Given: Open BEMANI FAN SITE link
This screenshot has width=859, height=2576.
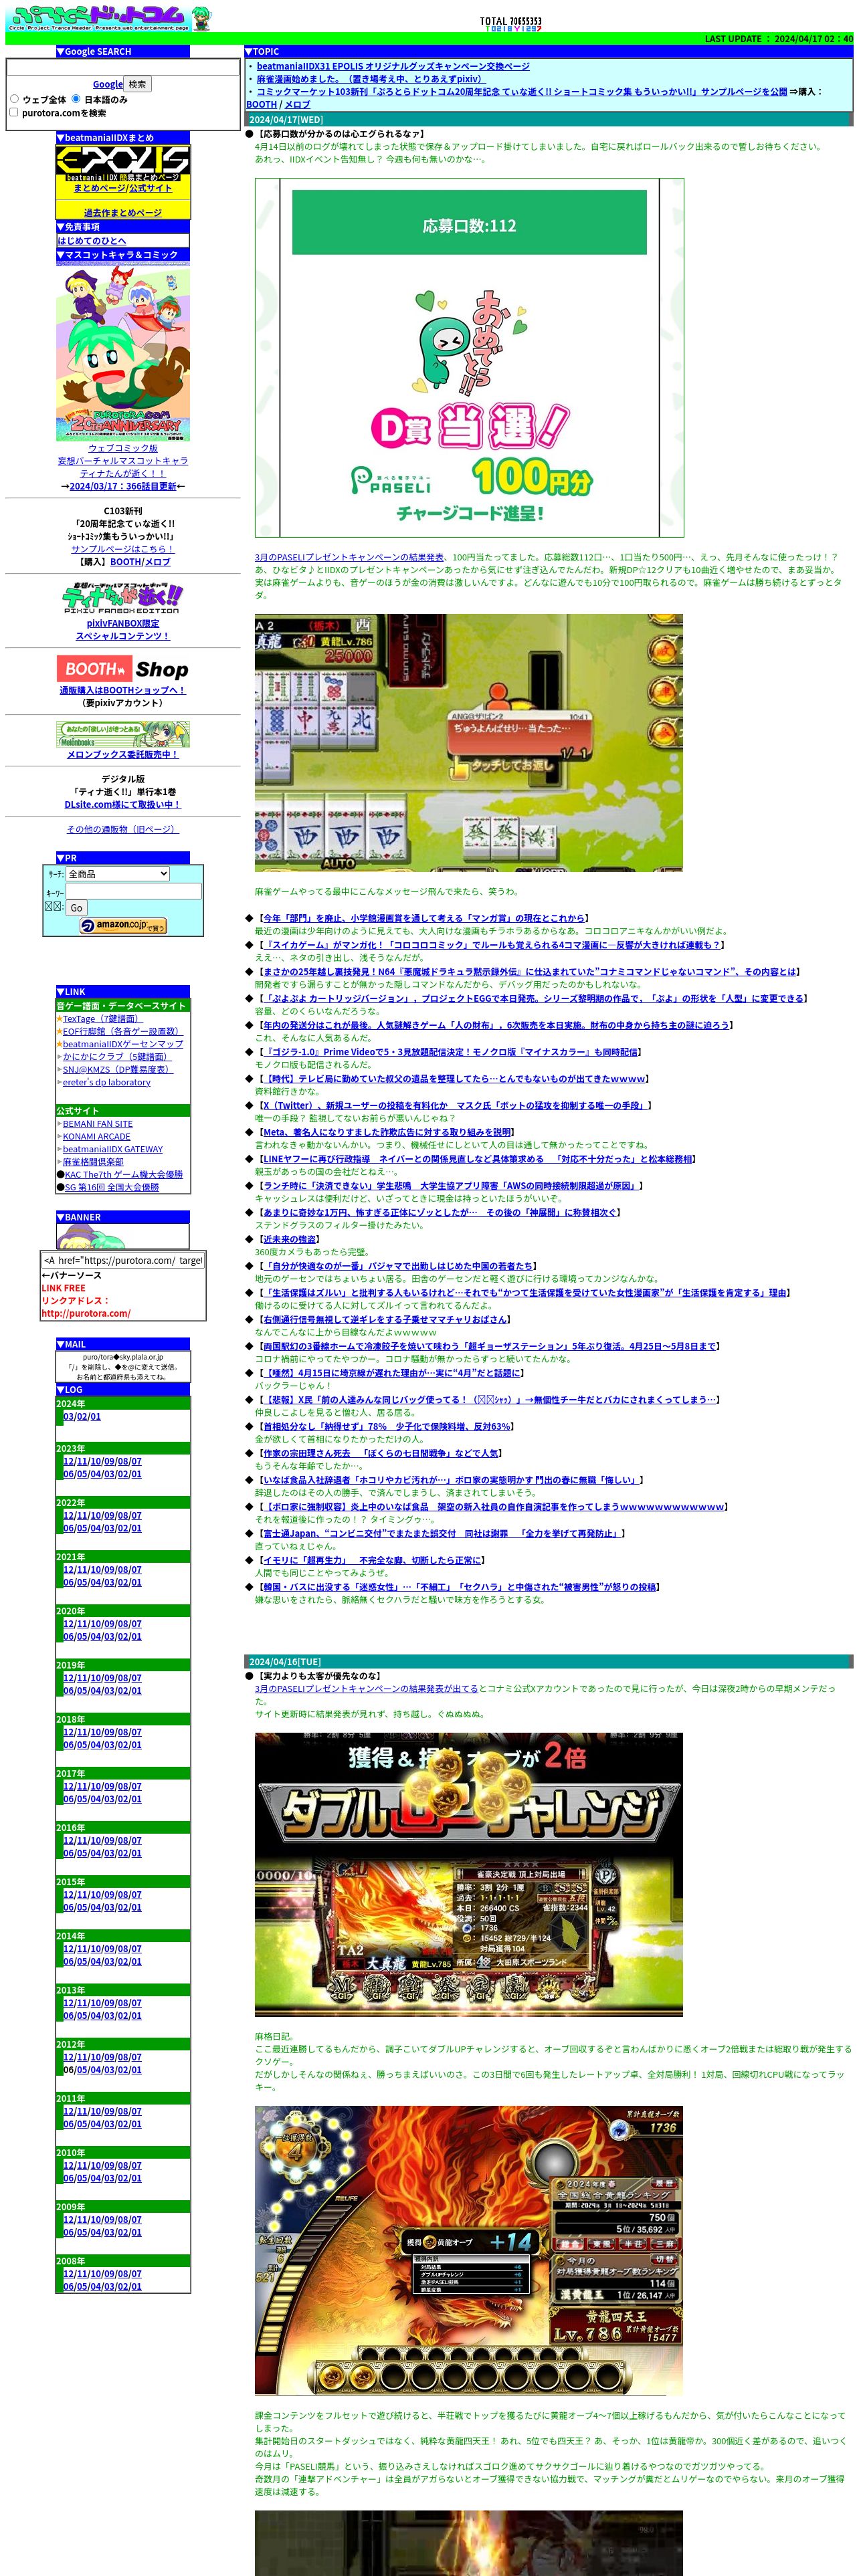Looking at the screenshot, I should (x=98, y=1124).
